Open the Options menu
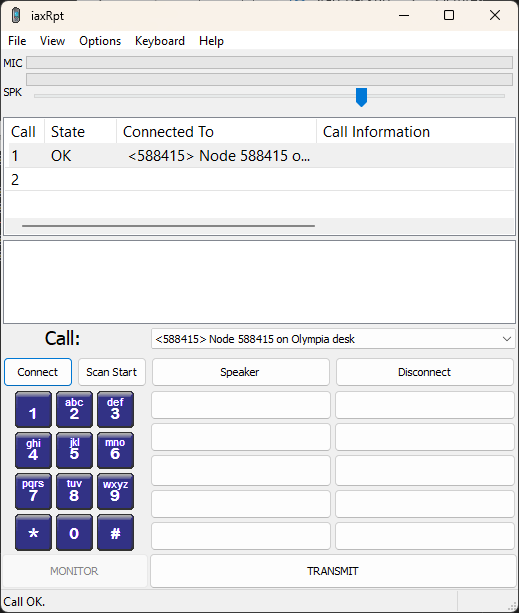Screen dimensions: 519x613 [100, 41]
